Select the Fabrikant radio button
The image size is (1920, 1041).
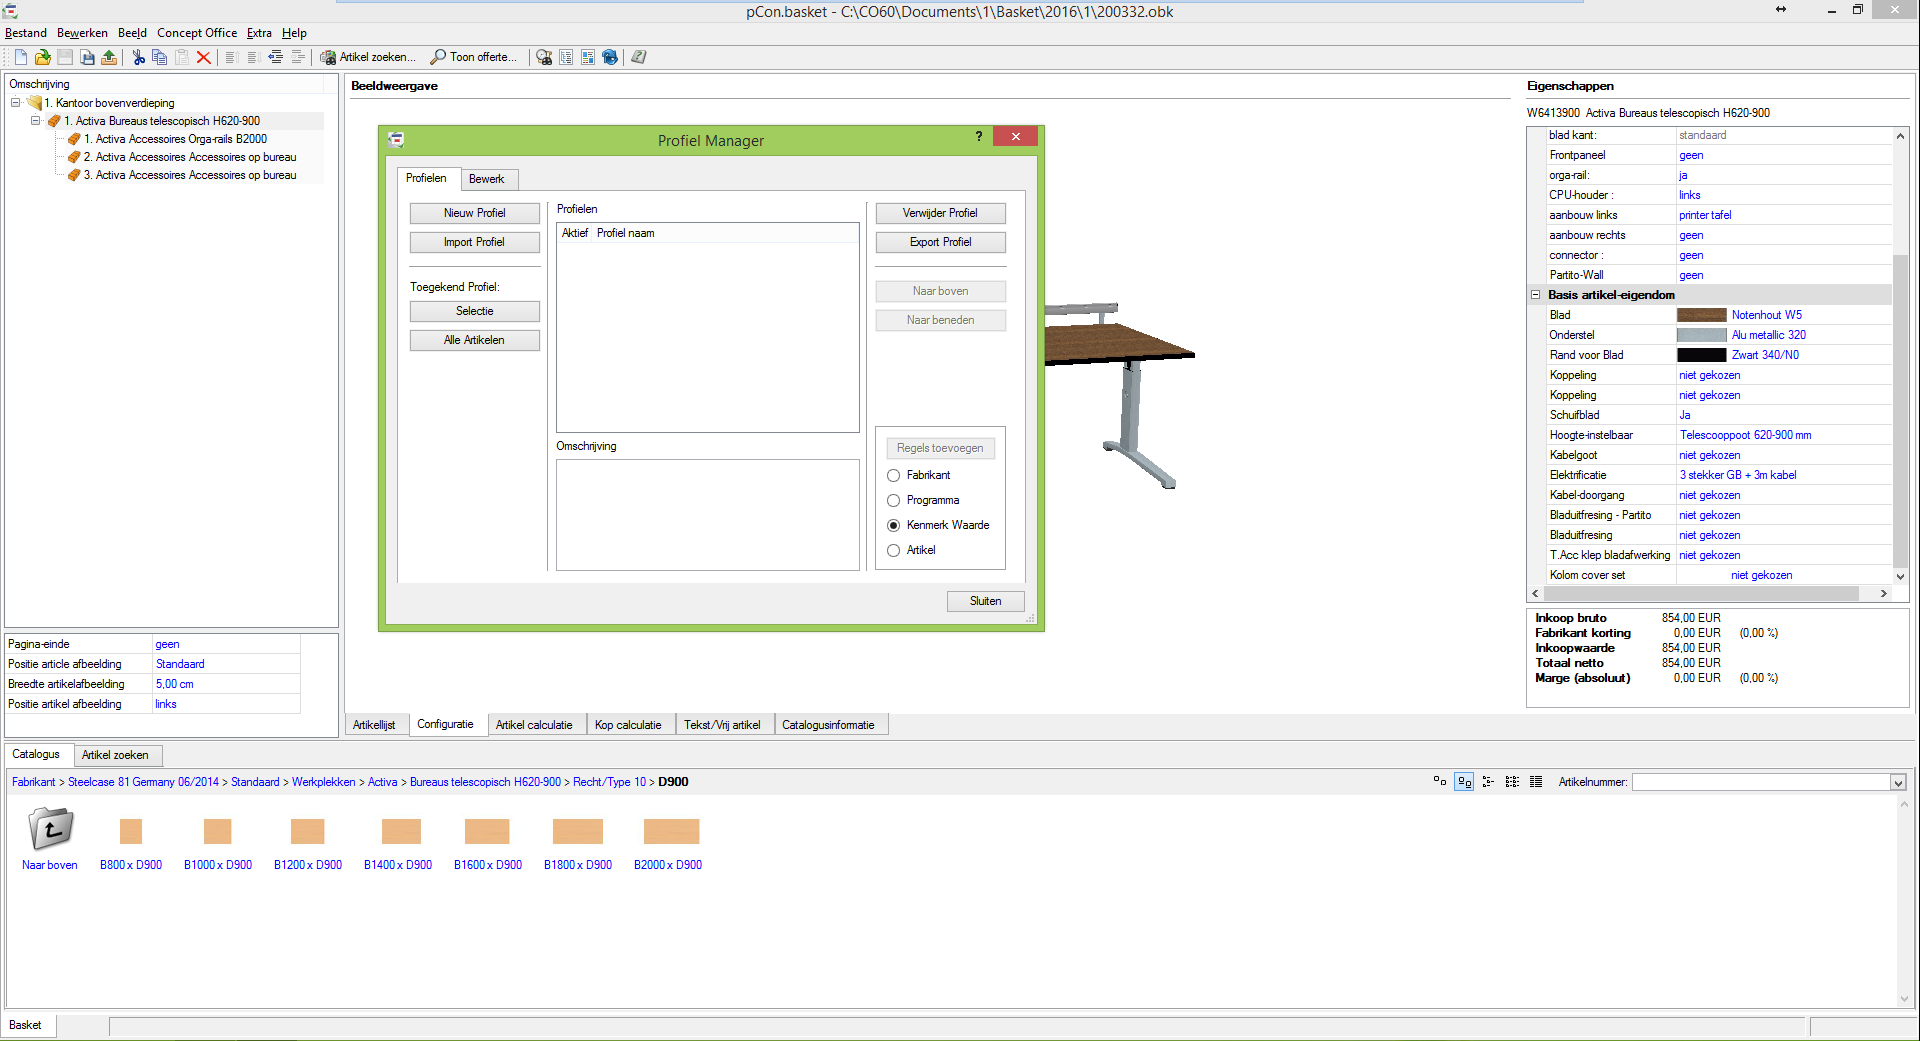tap(894, 476)
